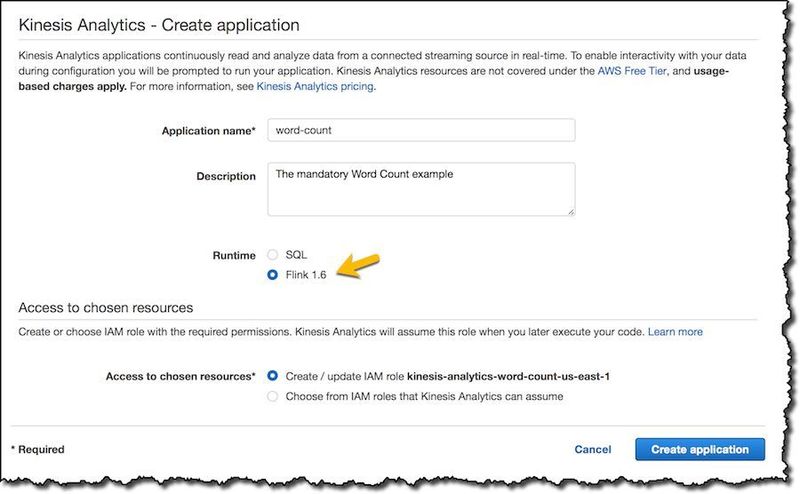The width and height of the screenshot is (800, 494).
Task: Click the Cancel link
Action: pyautogui.click(x=593, y=450)
